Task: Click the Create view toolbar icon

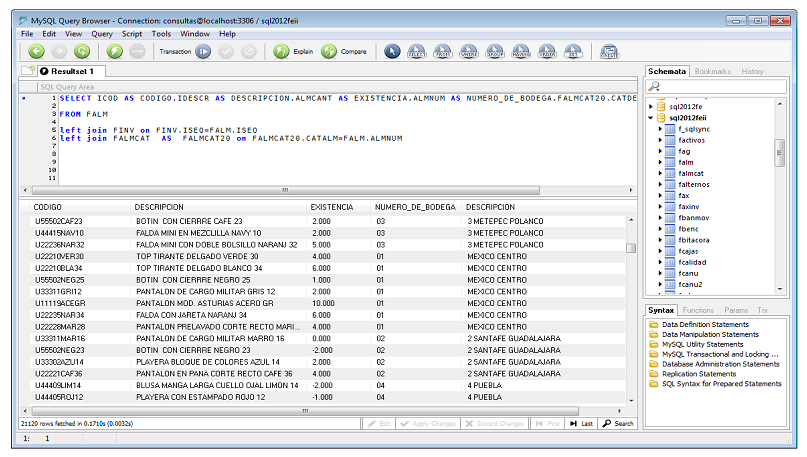Action: (x=609, y=51)
